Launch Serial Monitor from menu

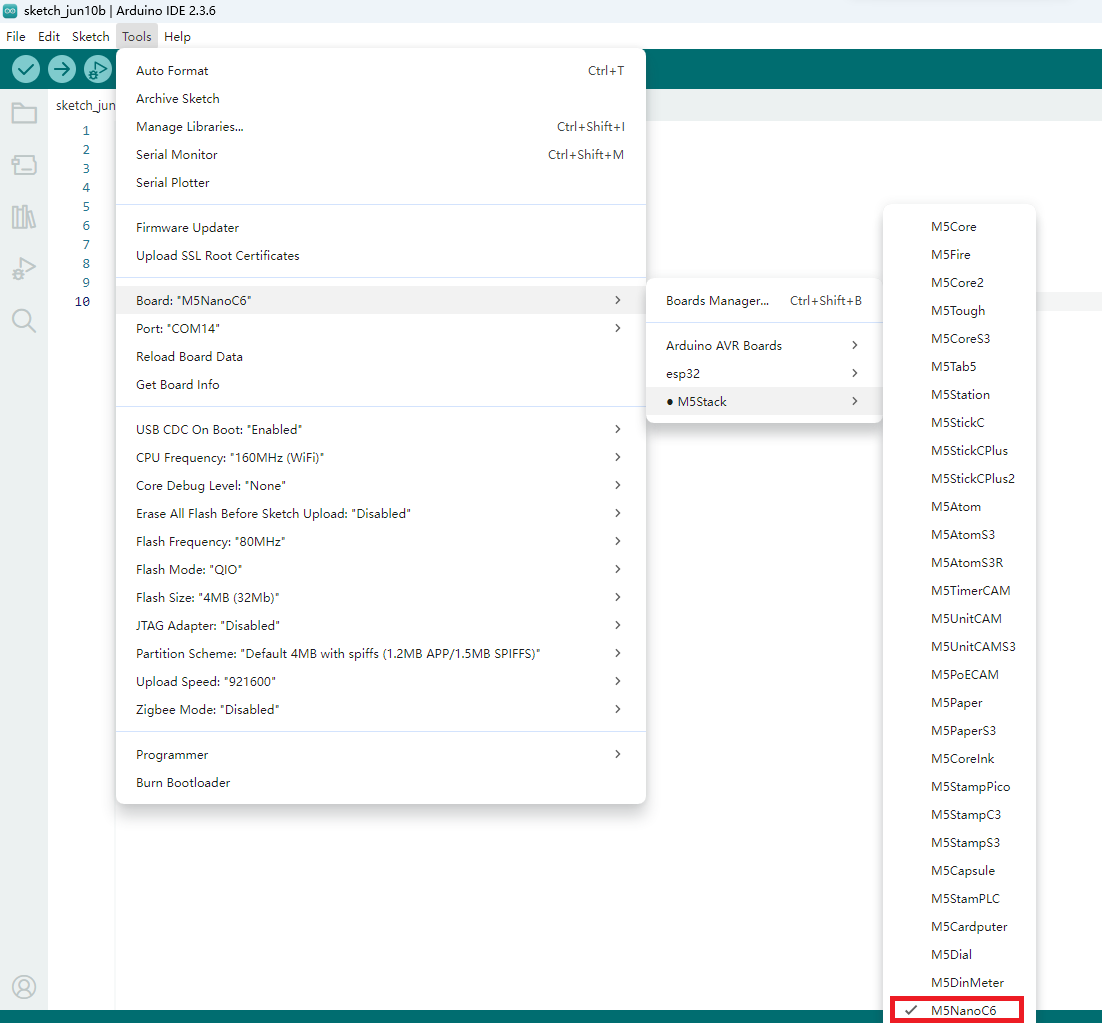coord(380,155)
